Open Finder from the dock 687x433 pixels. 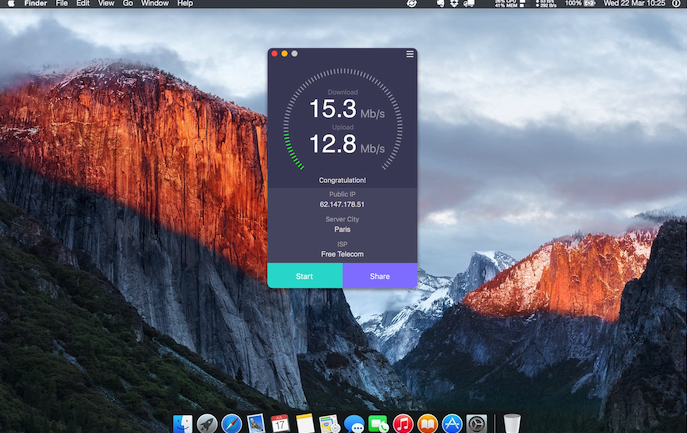tap(183, 423)
